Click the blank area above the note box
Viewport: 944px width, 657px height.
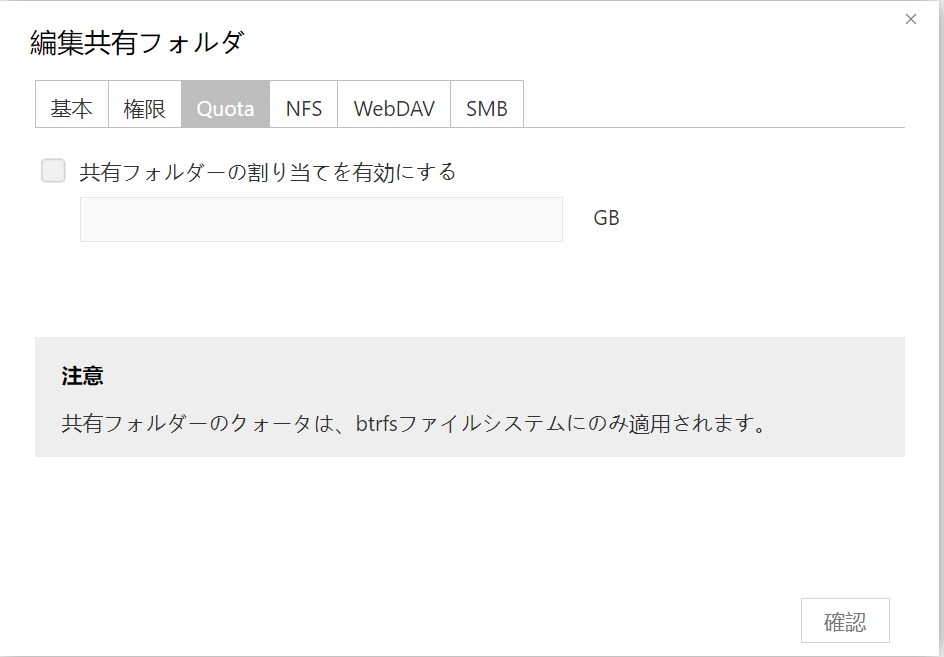[x=470, y=290]
